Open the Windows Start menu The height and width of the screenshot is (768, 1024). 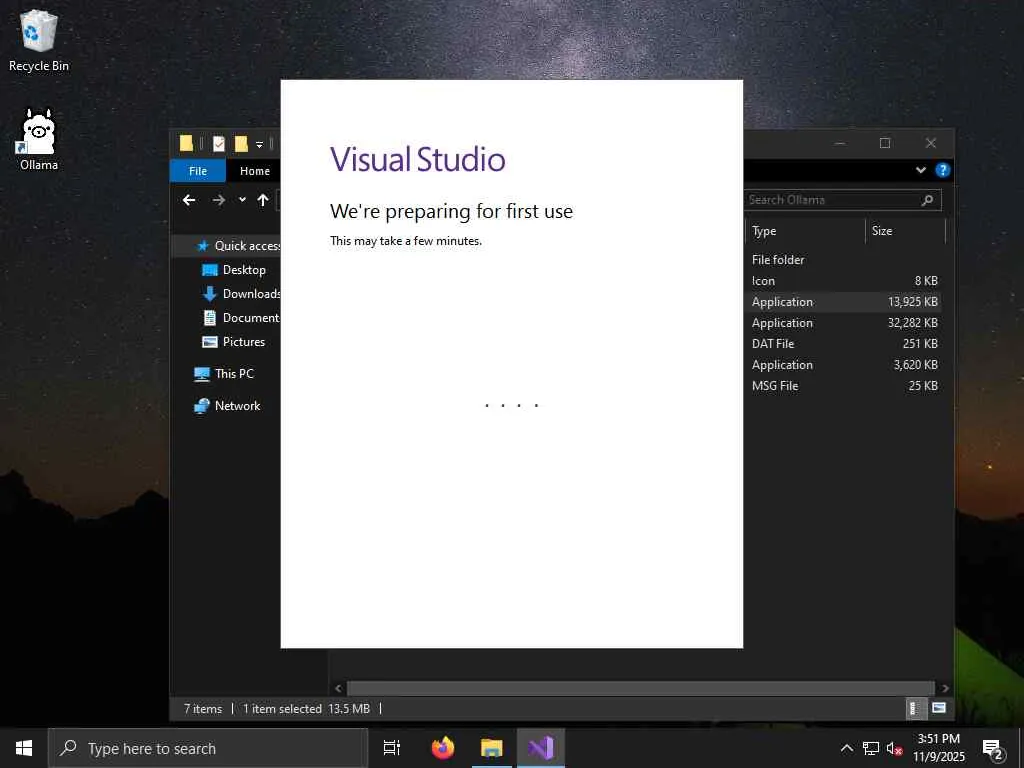pos(24,748)
